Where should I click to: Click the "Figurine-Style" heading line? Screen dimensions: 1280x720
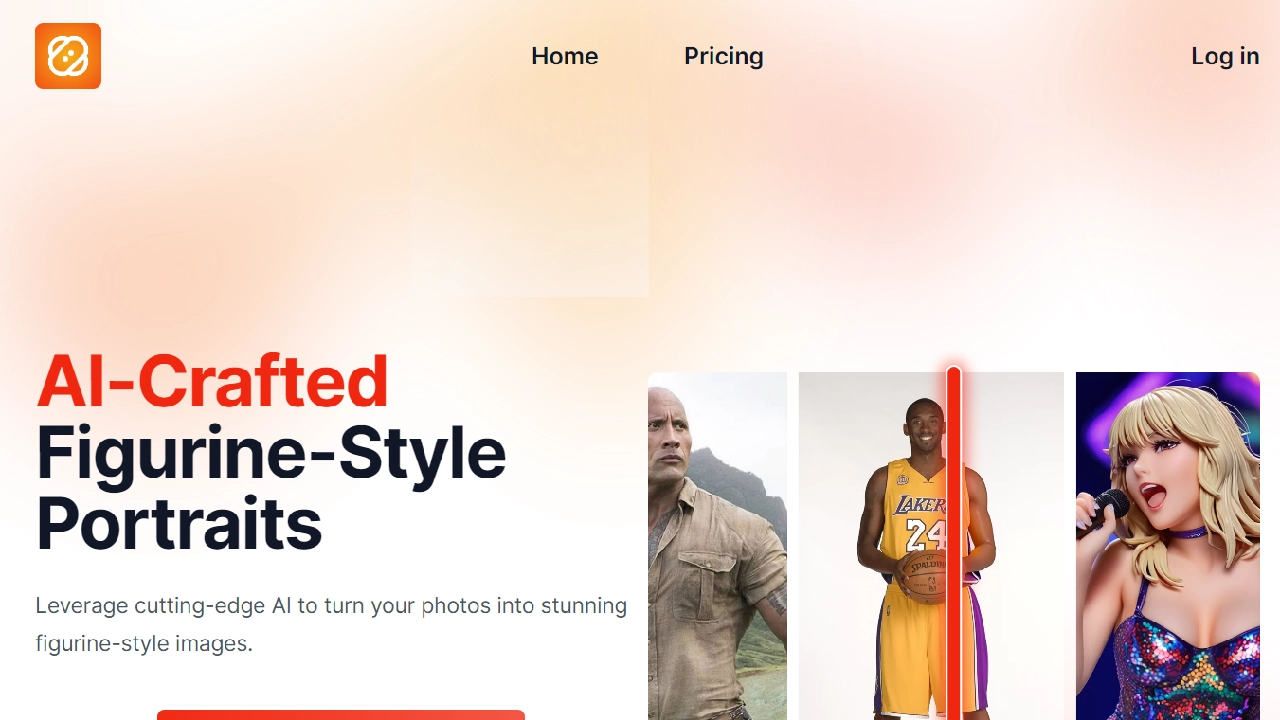click(x=271, y=453)
